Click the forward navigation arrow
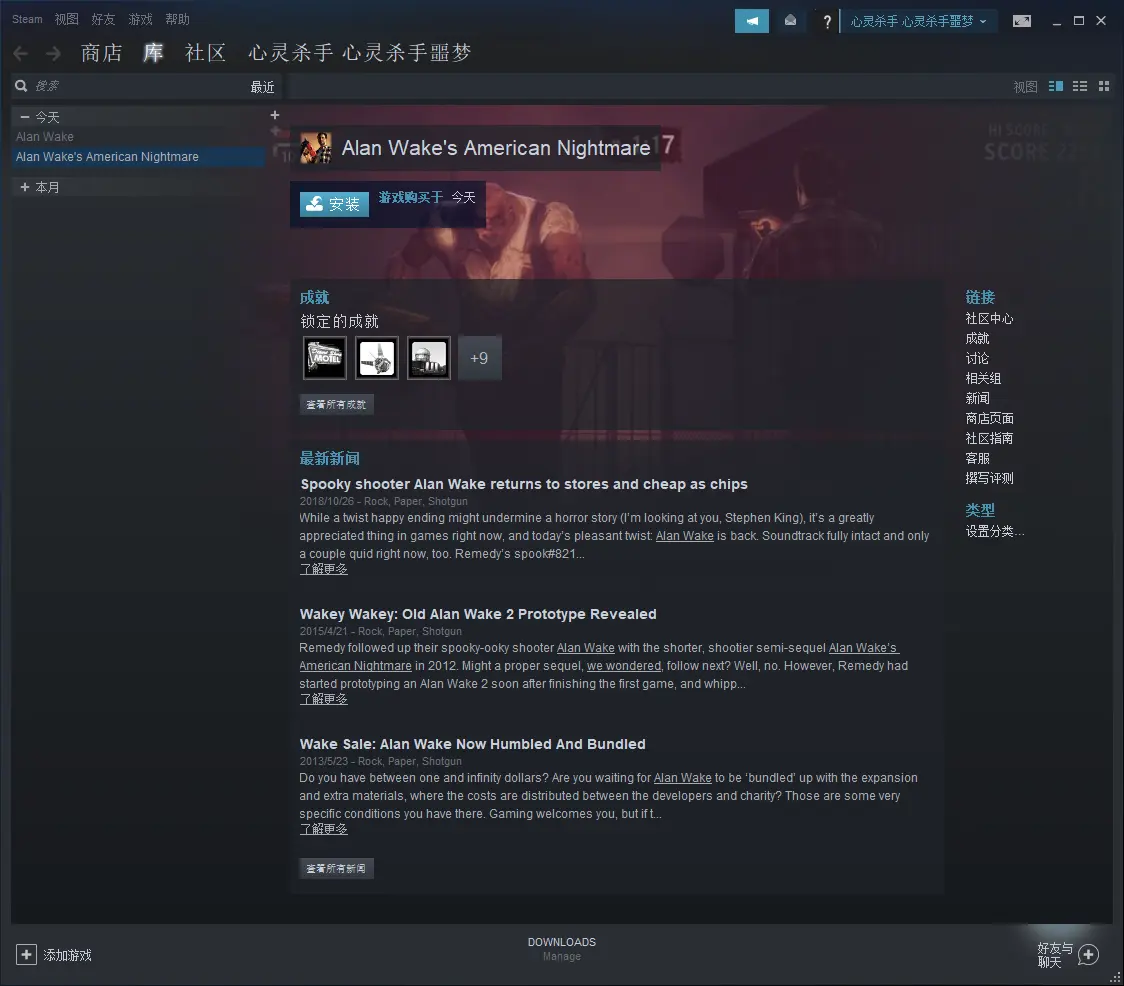 (x=53, y=53)
